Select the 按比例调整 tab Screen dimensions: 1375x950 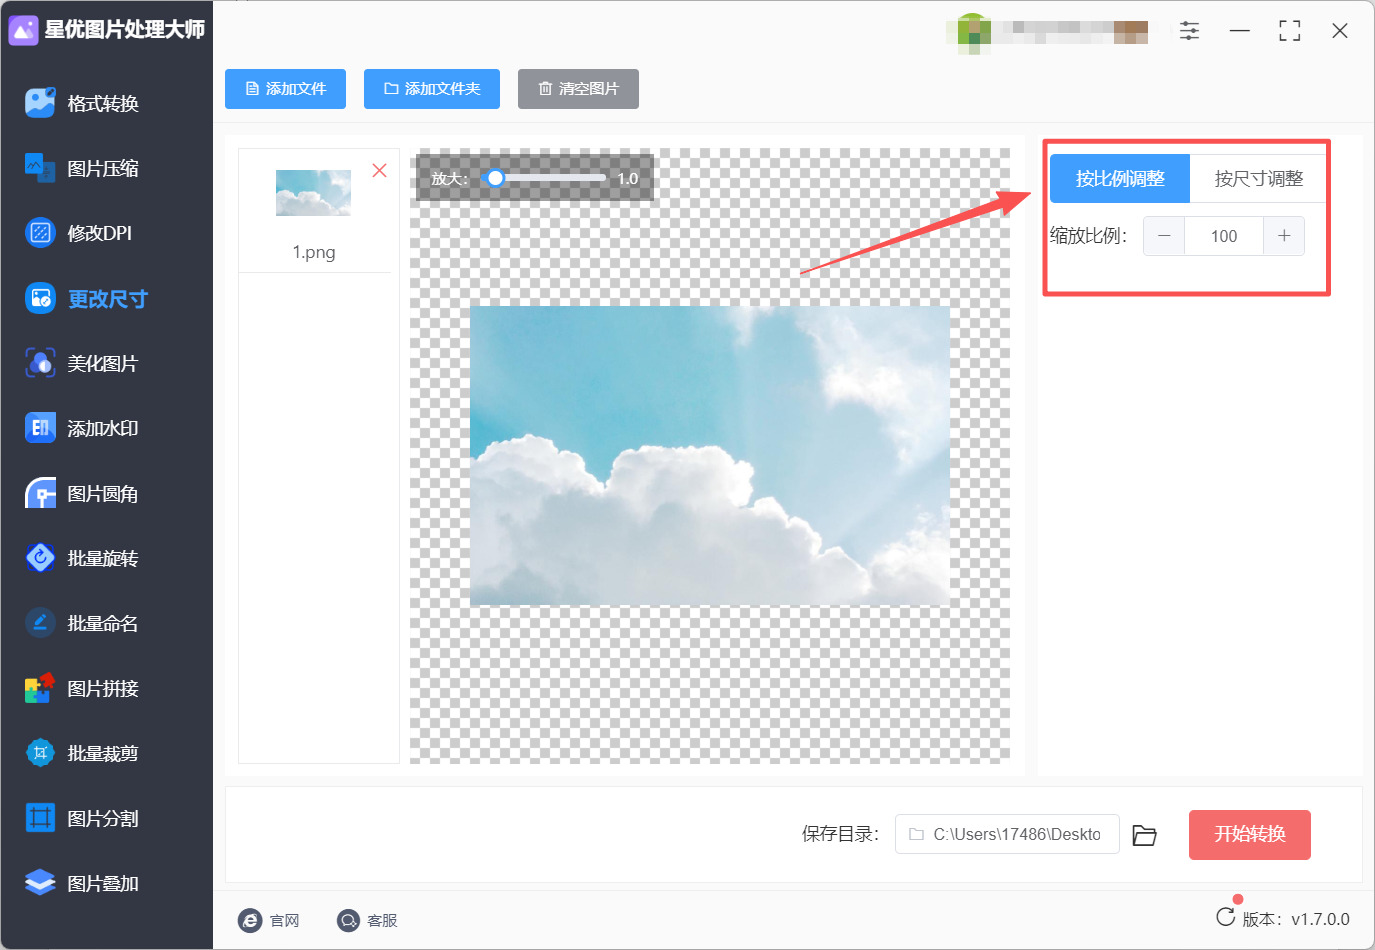pos(1120,179)
